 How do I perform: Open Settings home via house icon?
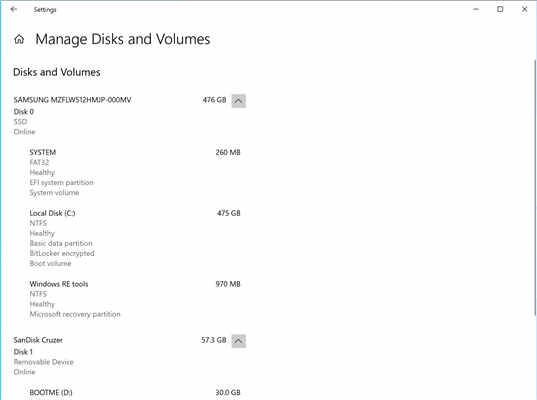[x=19, y=39]
